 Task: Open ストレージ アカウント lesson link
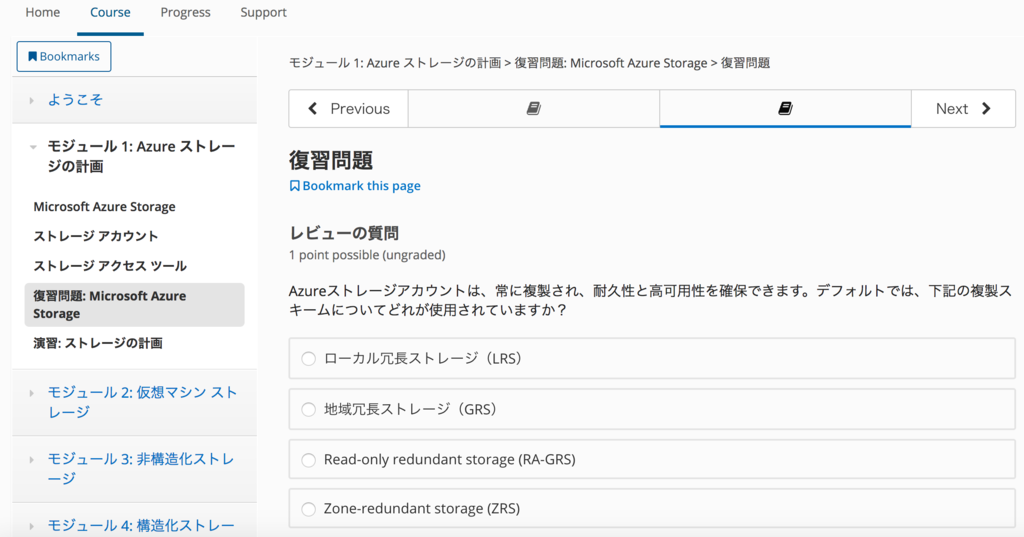[x=96, y=236]
